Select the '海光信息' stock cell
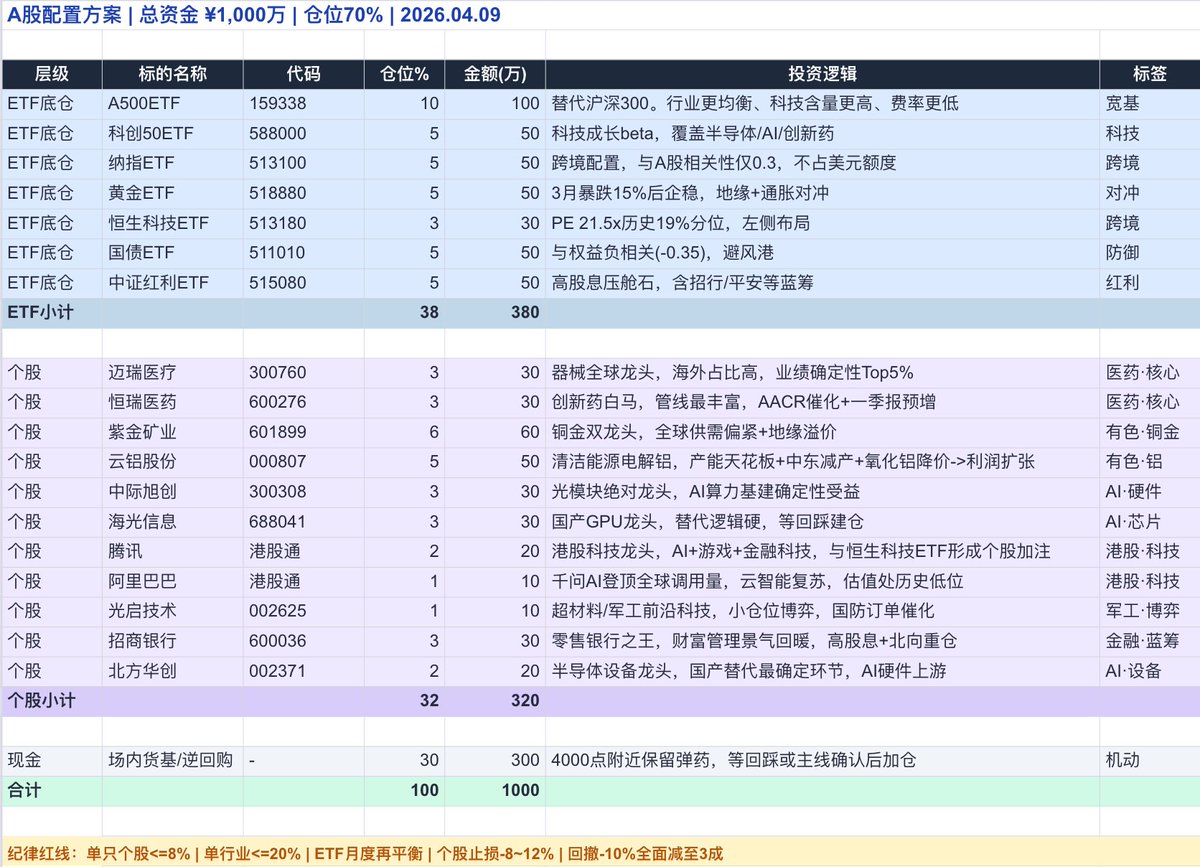This screenshot has height=867, width=1200. pos(172,522)
